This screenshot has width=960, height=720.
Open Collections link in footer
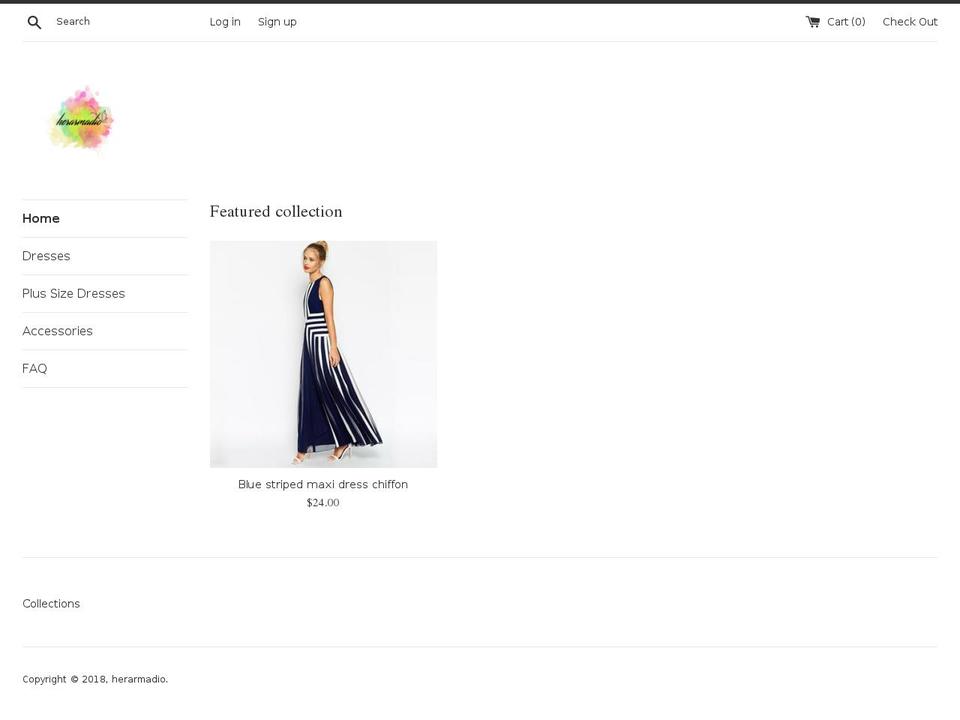coord(51,604)
